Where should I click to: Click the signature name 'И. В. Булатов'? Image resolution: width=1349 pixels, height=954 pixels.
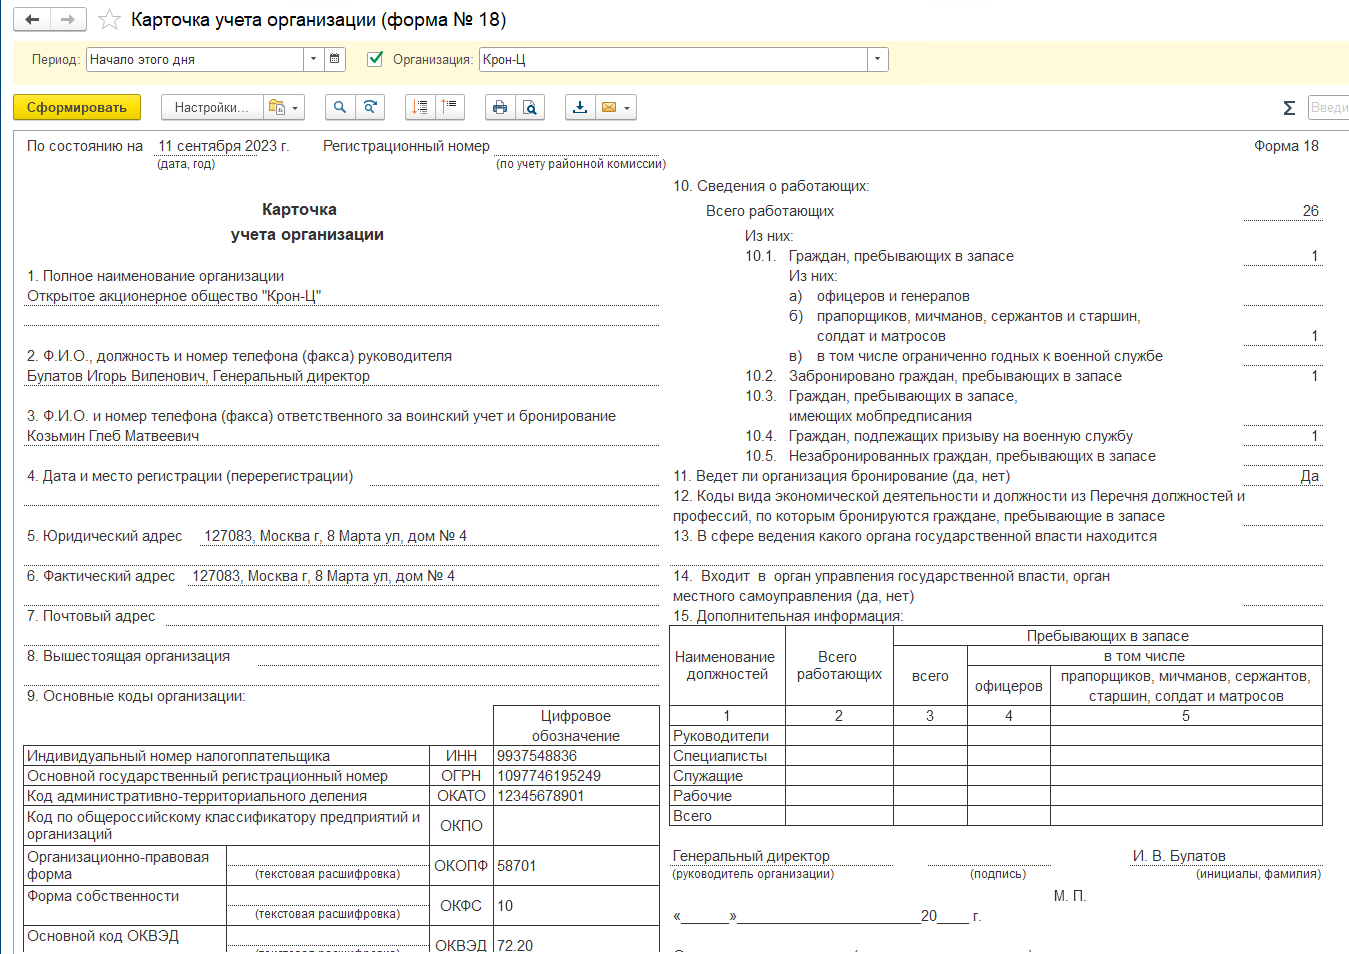click(1179, 856)
